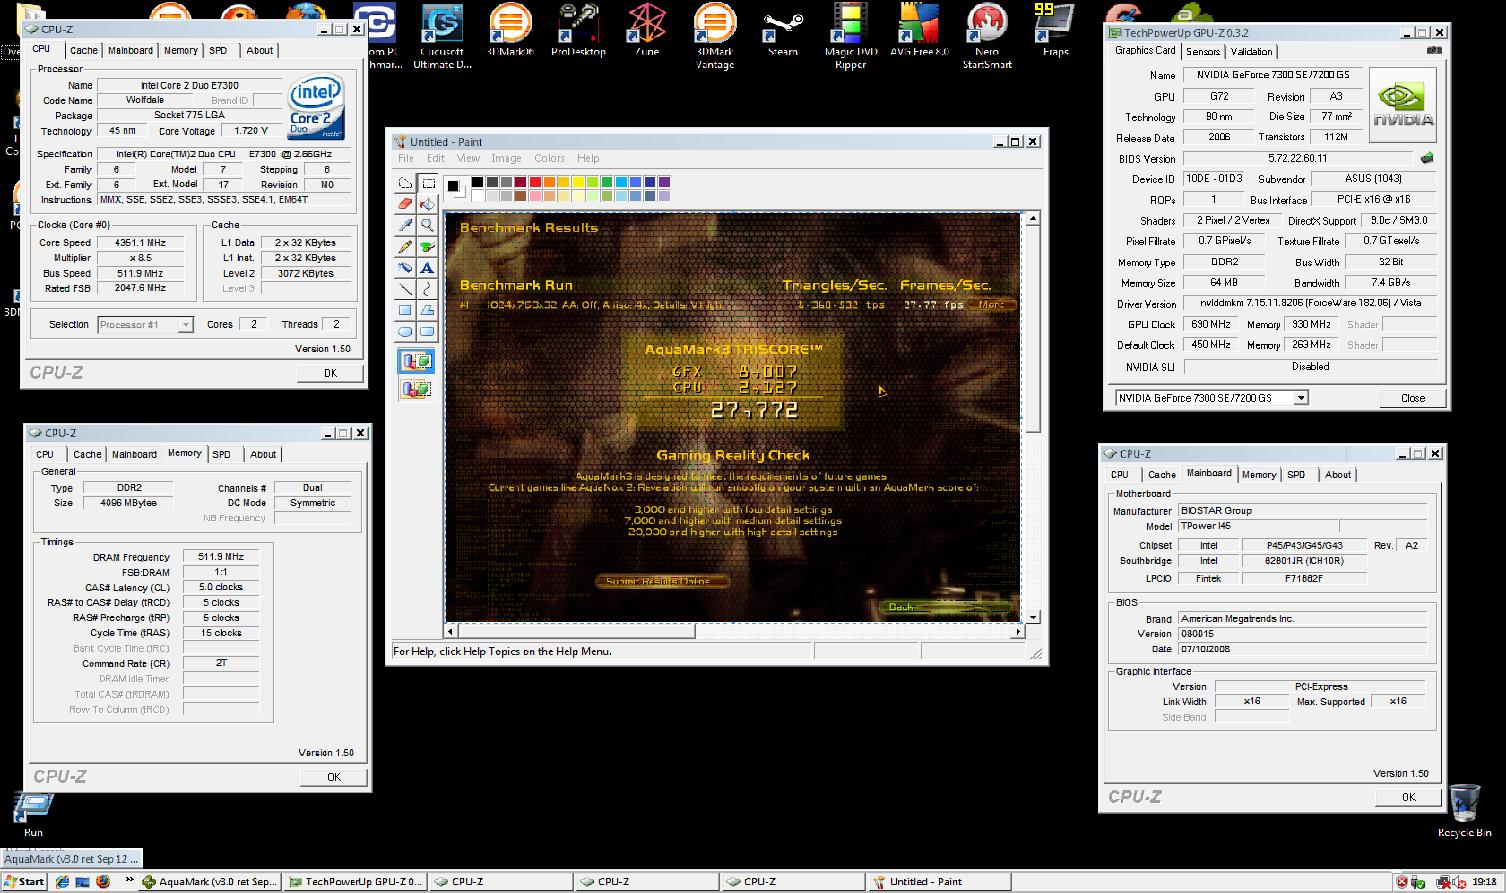Choose the Eraser tool in Paint
This screenshot has height=893, width=1506.
coord(405,204)
